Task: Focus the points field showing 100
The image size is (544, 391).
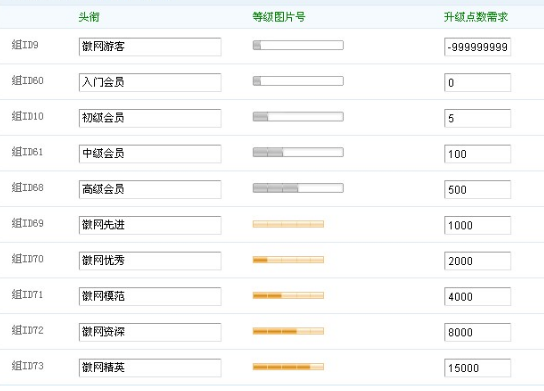Action: click(477, 154)
